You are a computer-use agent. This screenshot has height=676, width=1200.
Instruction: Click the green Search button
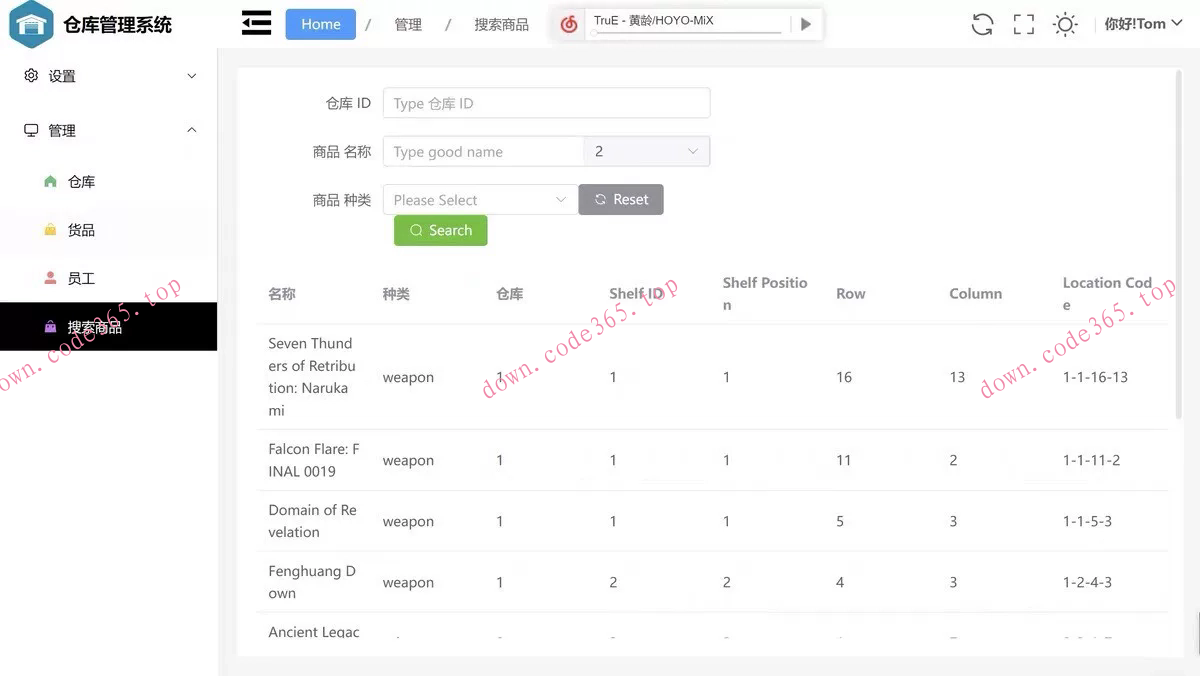point(440,230)
